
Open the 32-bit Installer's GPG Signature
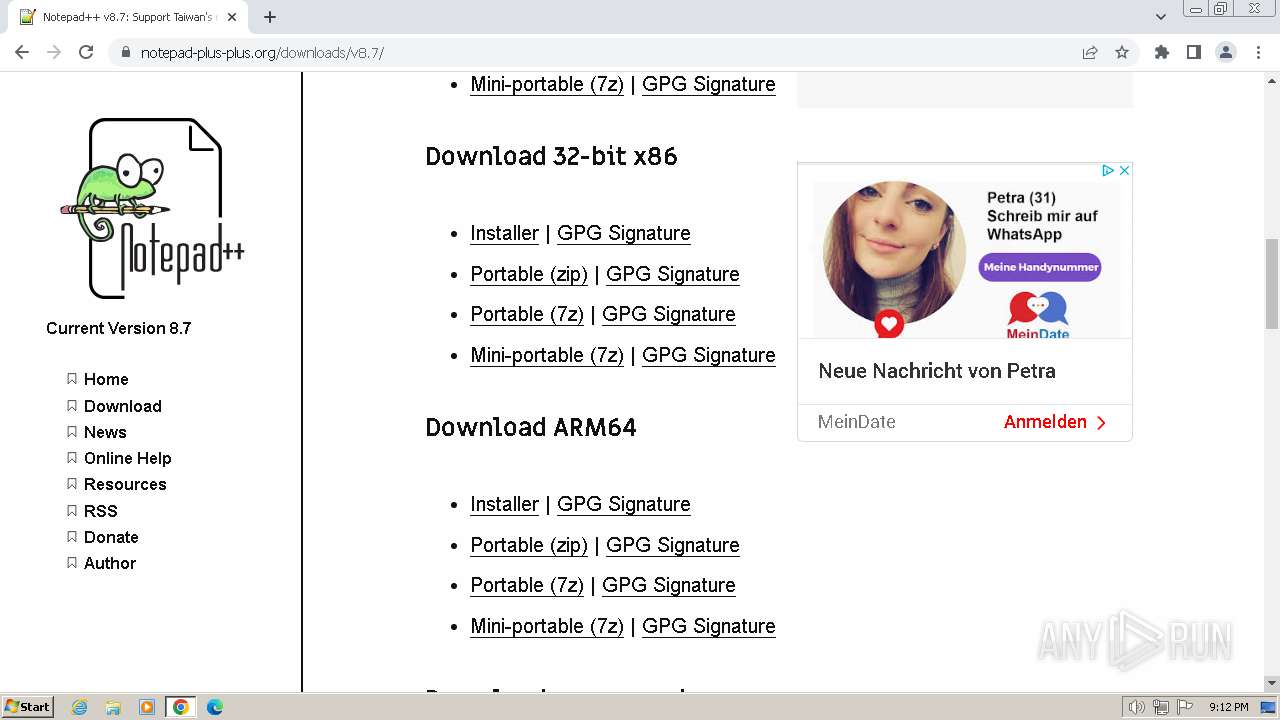pos(624,233)
